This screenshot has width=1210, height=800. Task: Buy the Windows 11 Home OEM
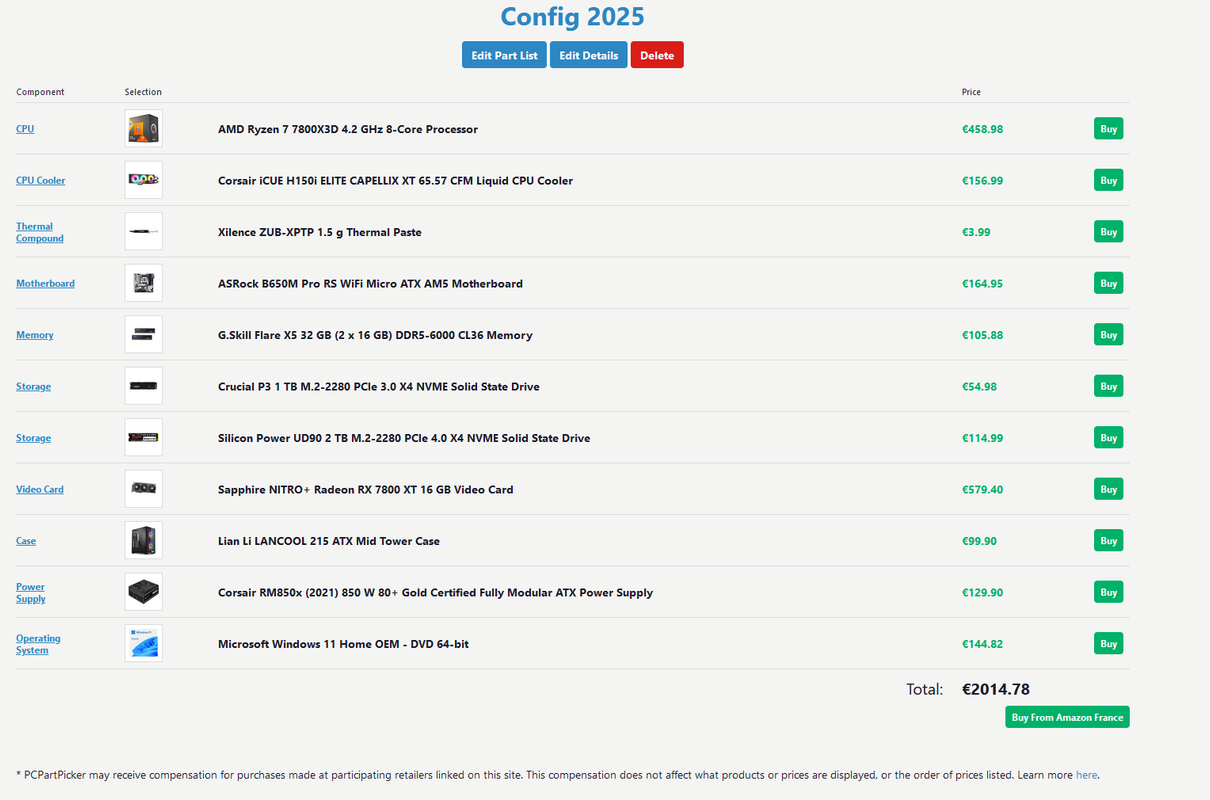tap(1108, 644)
